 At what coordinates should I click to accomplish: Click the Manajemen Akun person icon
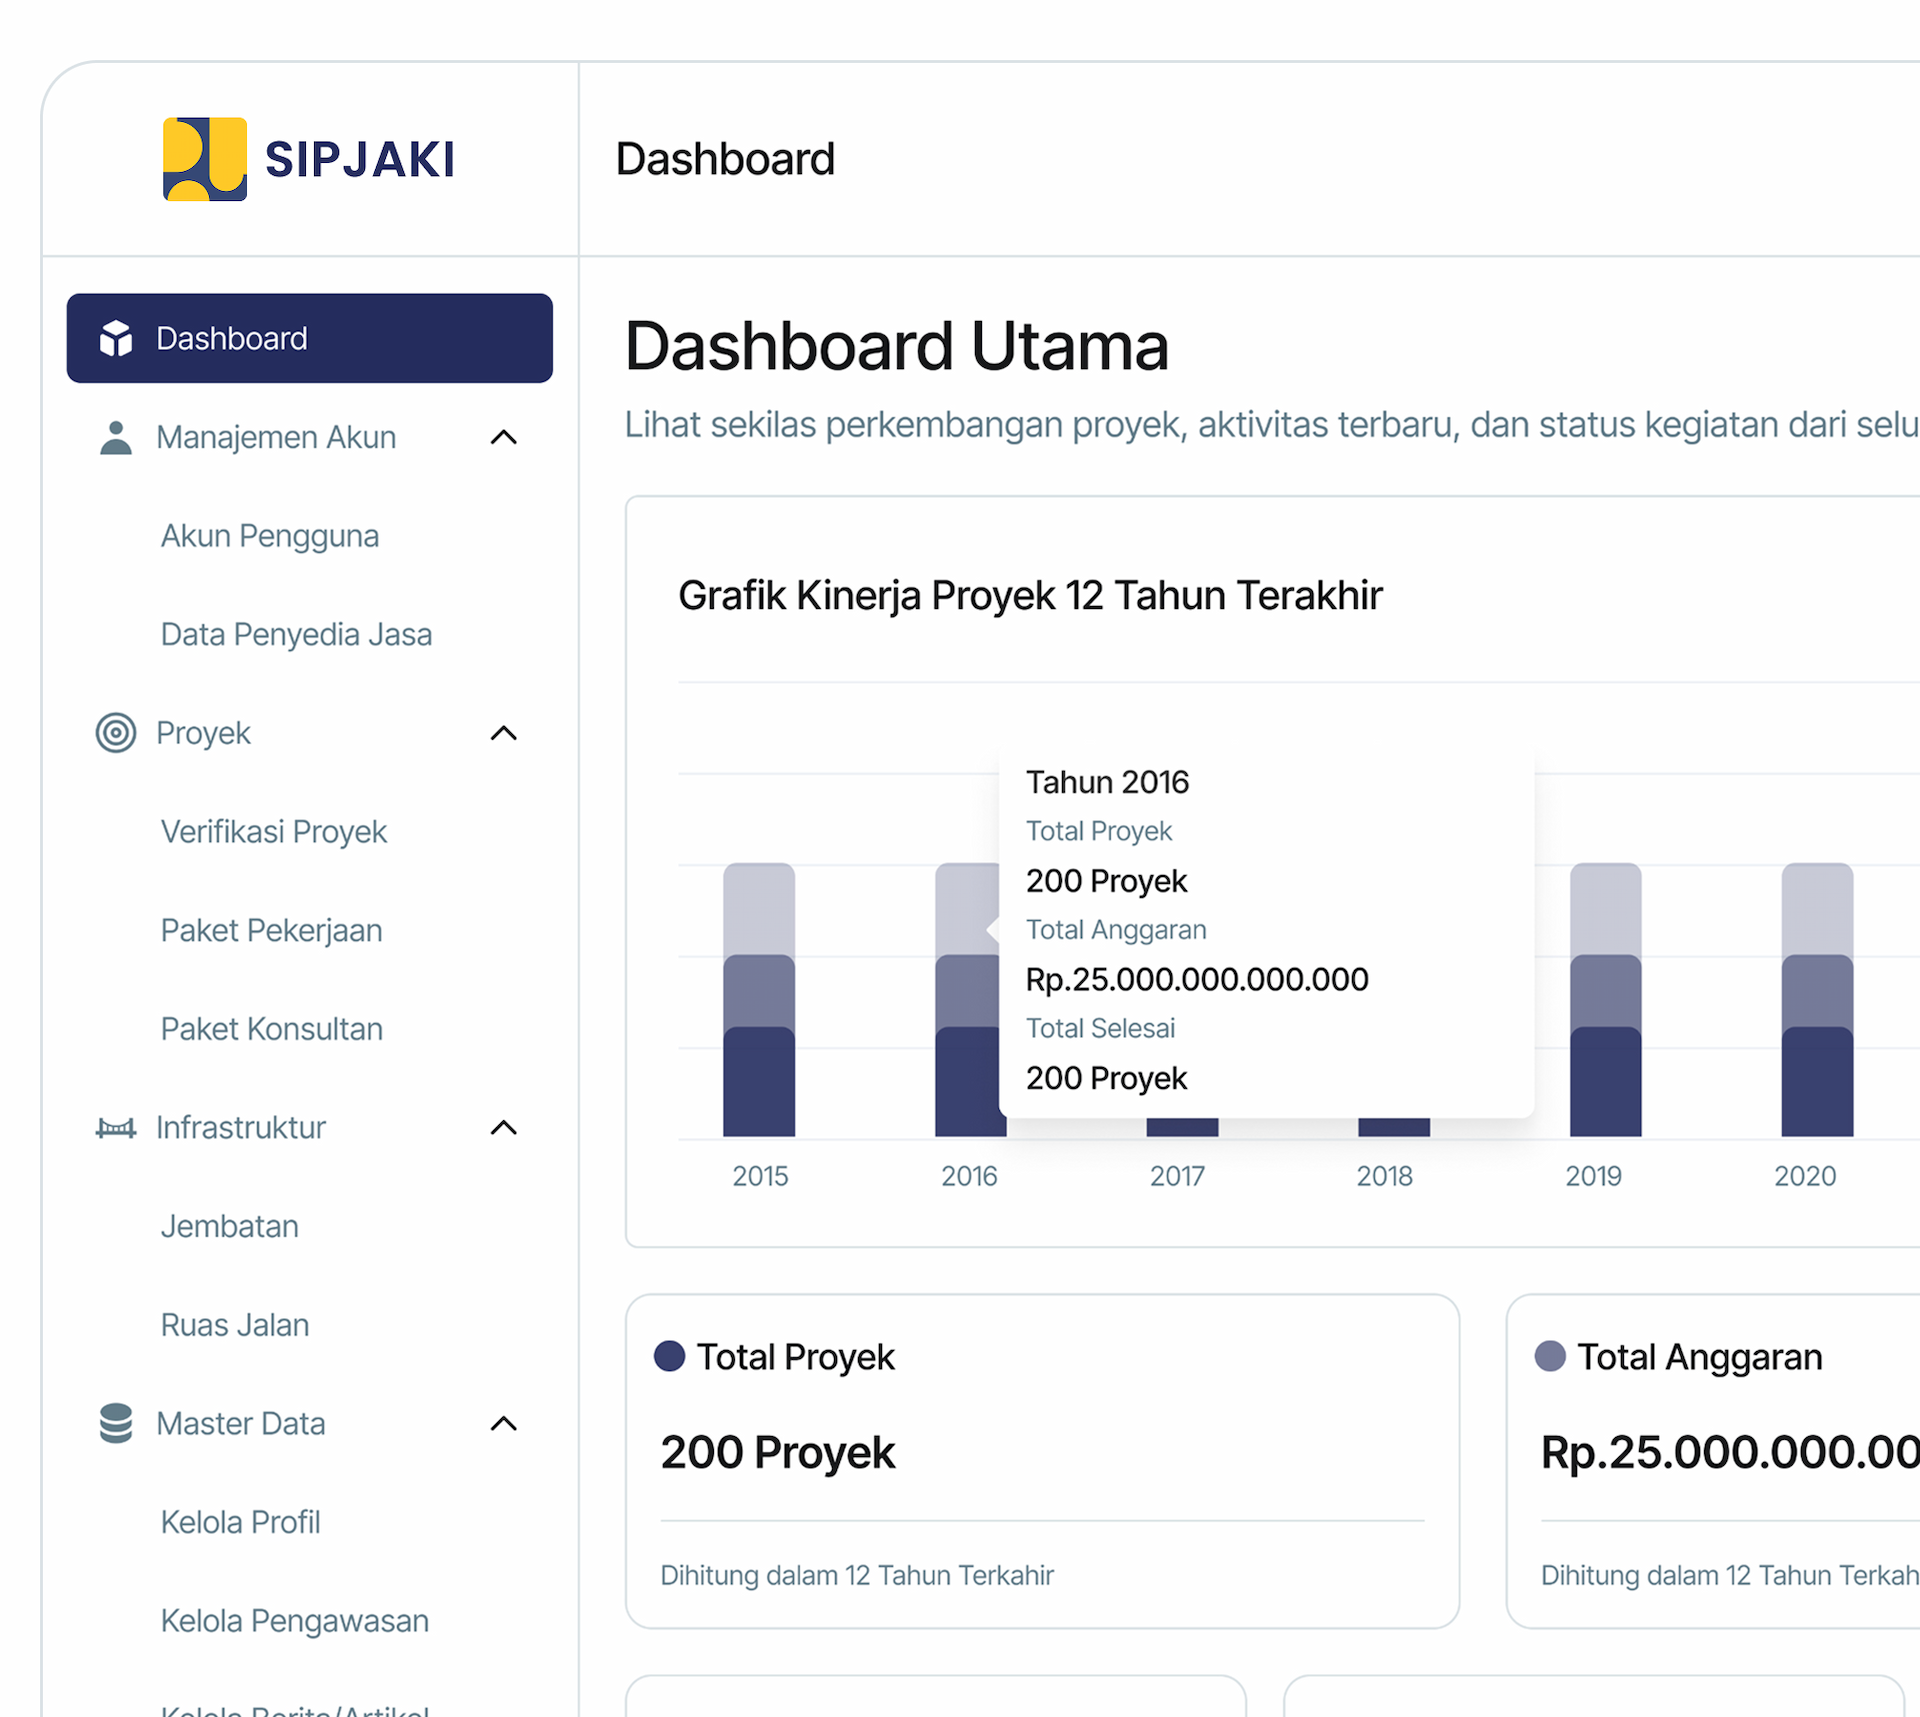click(x=116, y=437)
